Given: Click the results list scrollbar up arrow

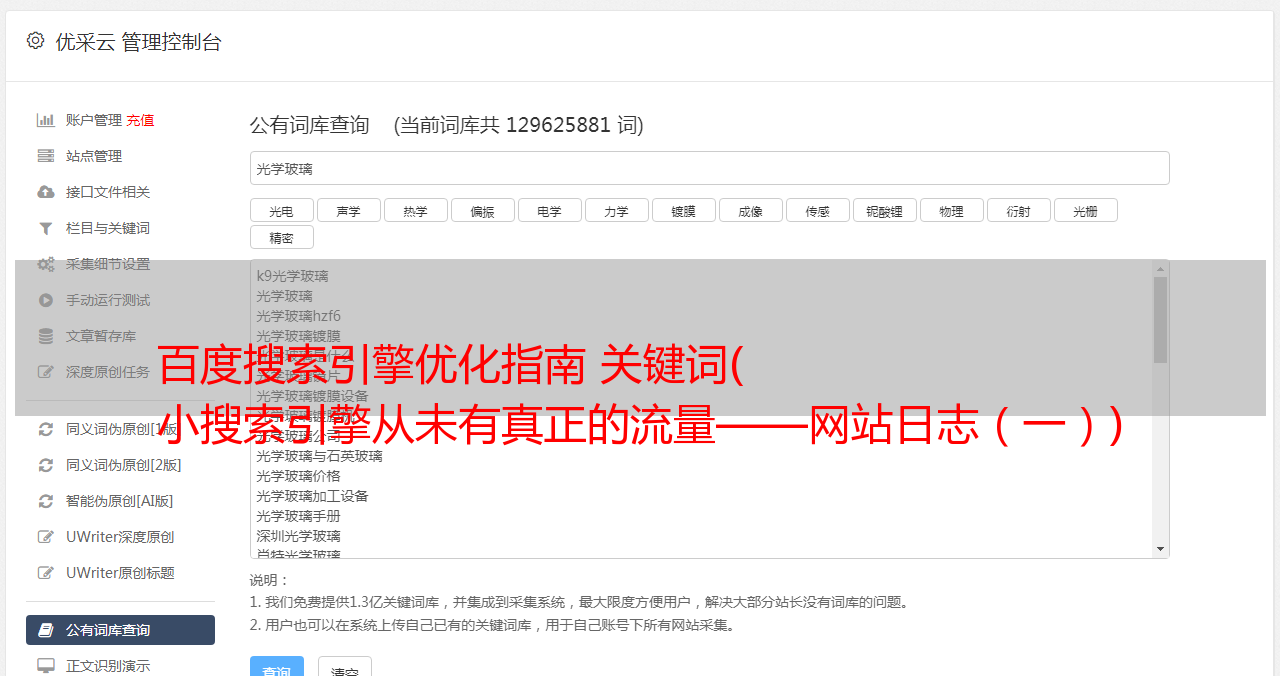Looking at the screenshot, I should [1160, 269].
